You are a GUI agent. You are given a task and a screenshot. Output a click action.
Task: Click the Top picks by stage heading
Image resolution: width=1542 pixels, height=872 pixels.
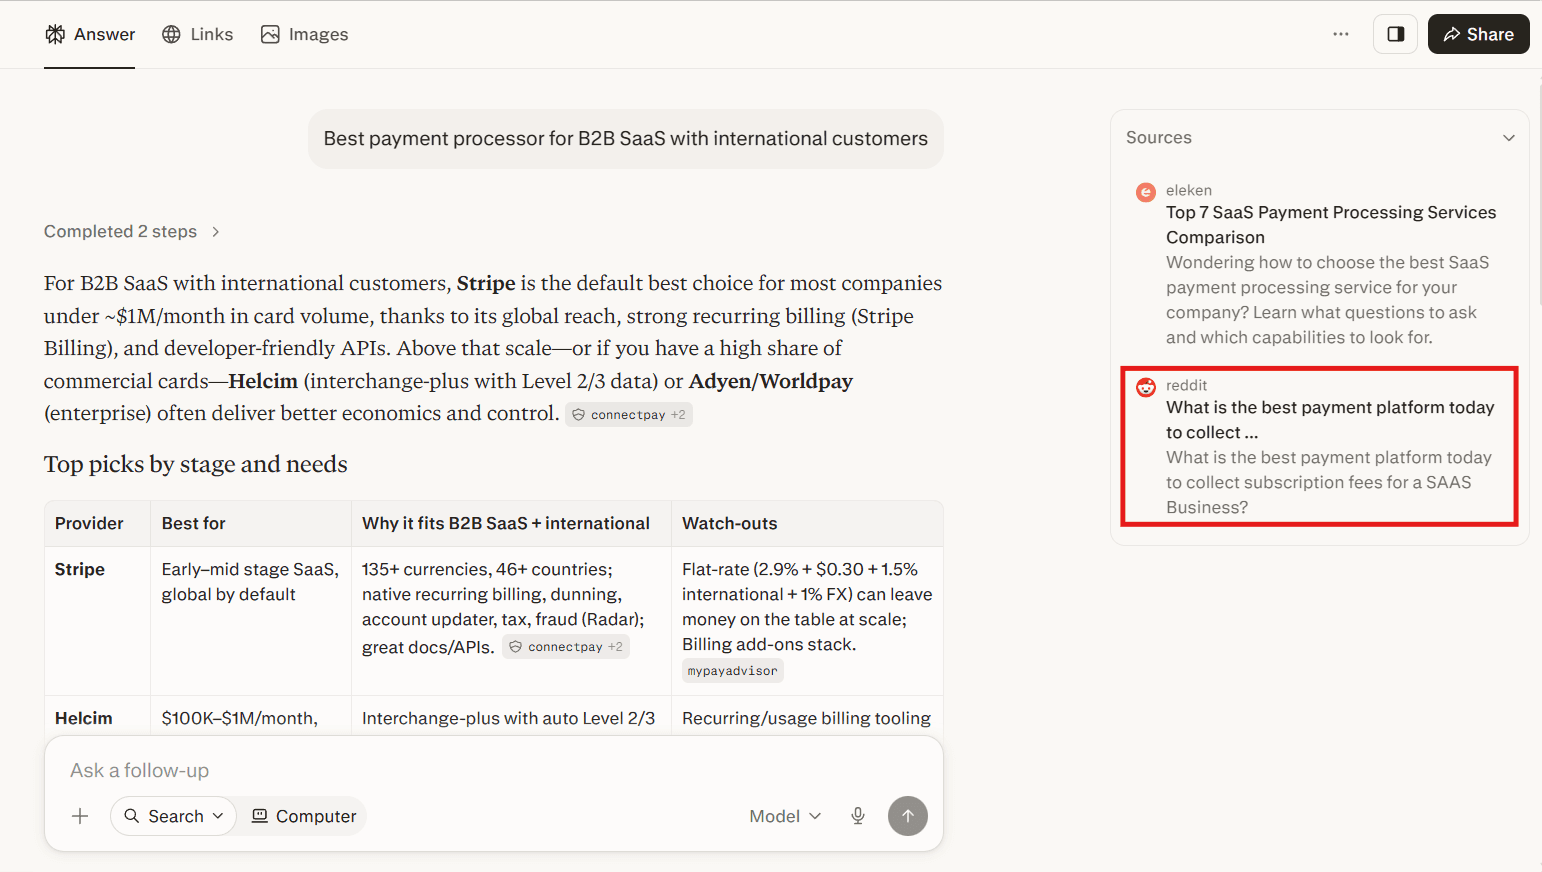coord(196,464)
